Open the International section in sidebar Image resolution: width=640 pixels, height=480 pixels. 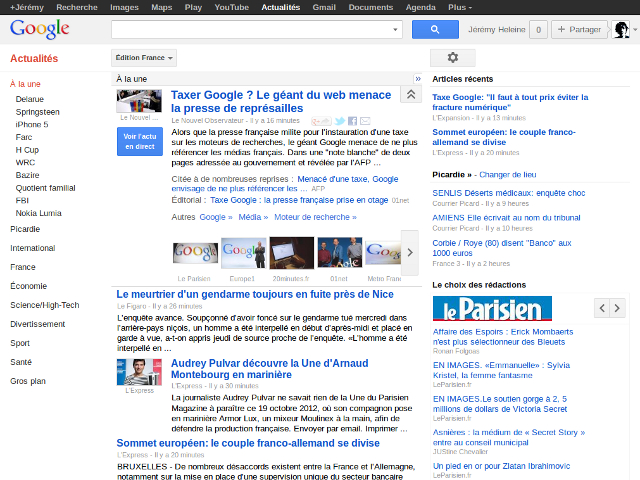pyautogui.click(x=33, y=248)
